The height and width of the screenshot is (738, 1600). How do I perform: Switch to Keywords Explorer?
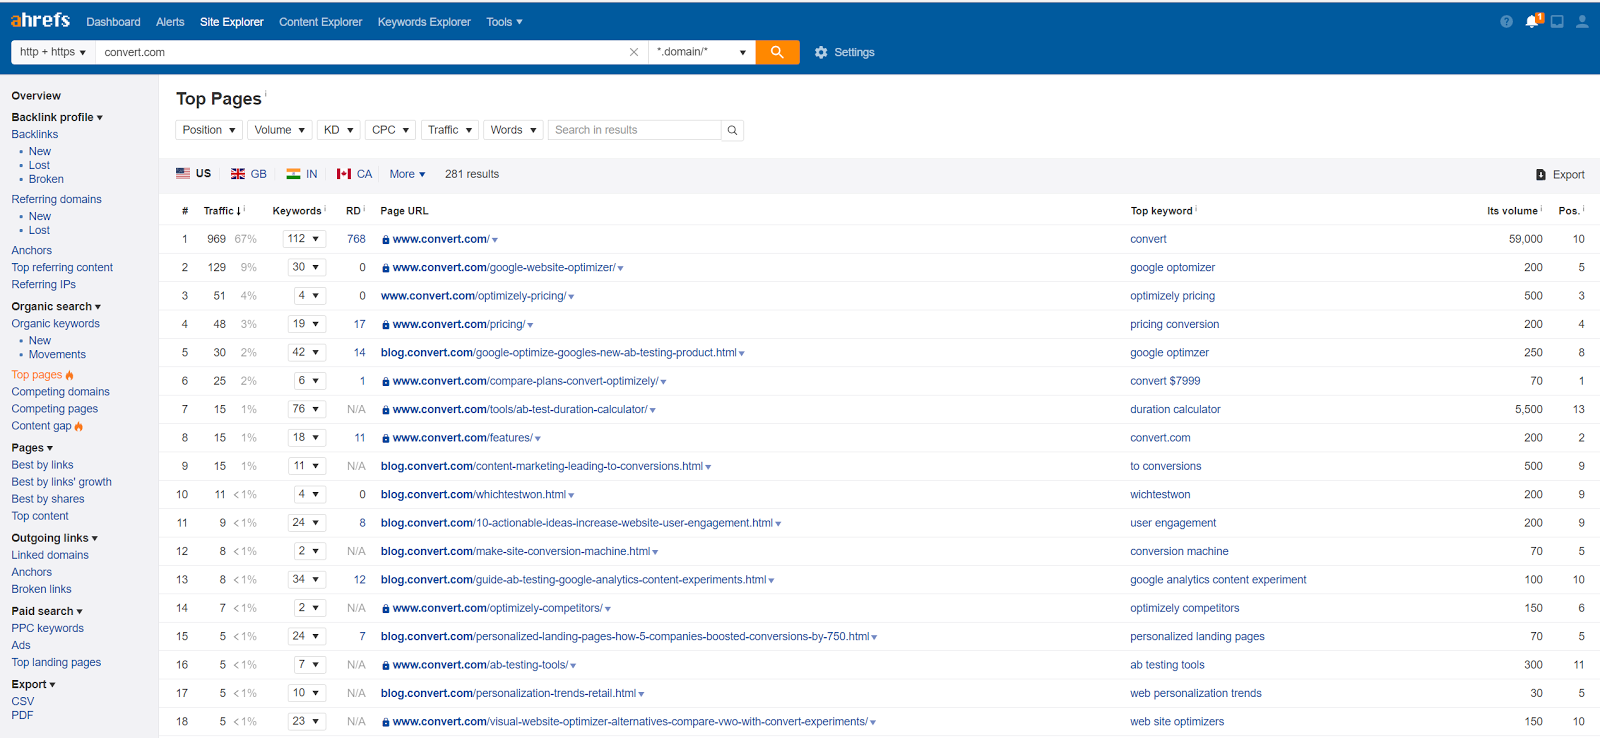[x=424, y=22]
